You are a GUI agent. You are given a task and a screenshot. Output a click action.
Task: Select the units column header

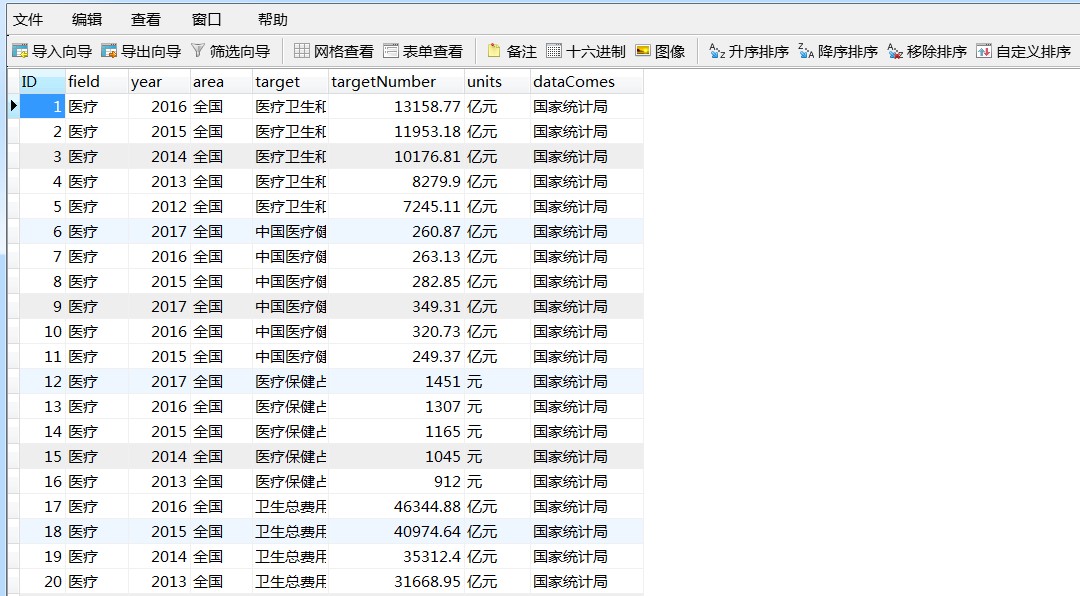(497, 81)
